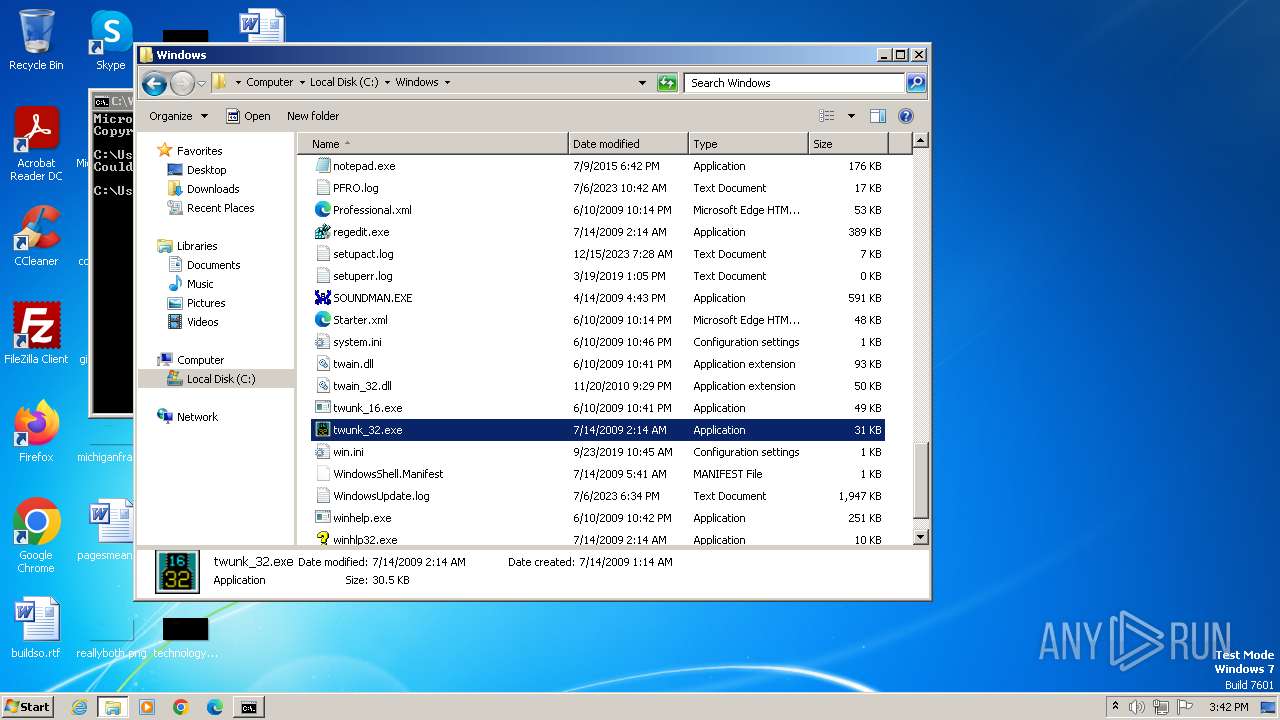Screen dimensions: 1280x720
Task: Click the Explorer Forward navigation button
Action: coord(182,83)
